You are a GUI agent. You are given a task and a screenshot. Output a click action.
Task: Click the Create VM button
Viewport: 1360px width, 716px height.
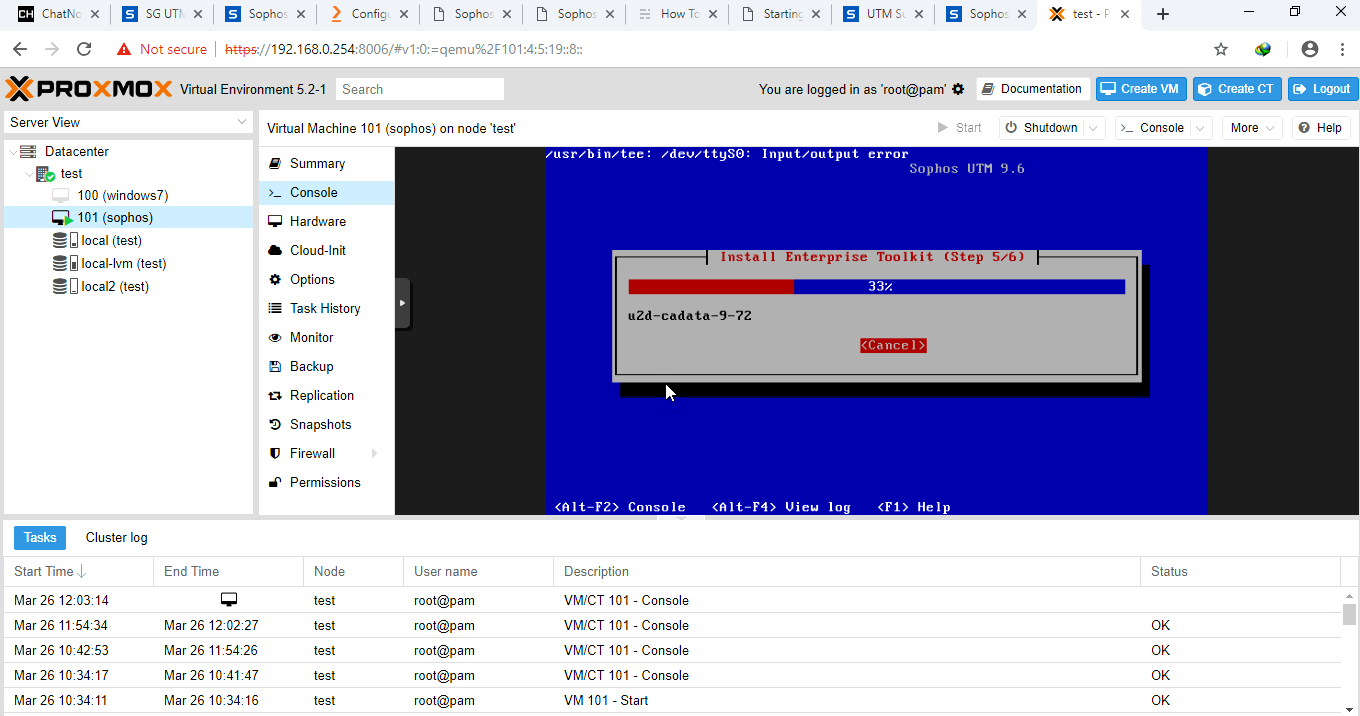pyautogui.click(x=1141, y=89)
